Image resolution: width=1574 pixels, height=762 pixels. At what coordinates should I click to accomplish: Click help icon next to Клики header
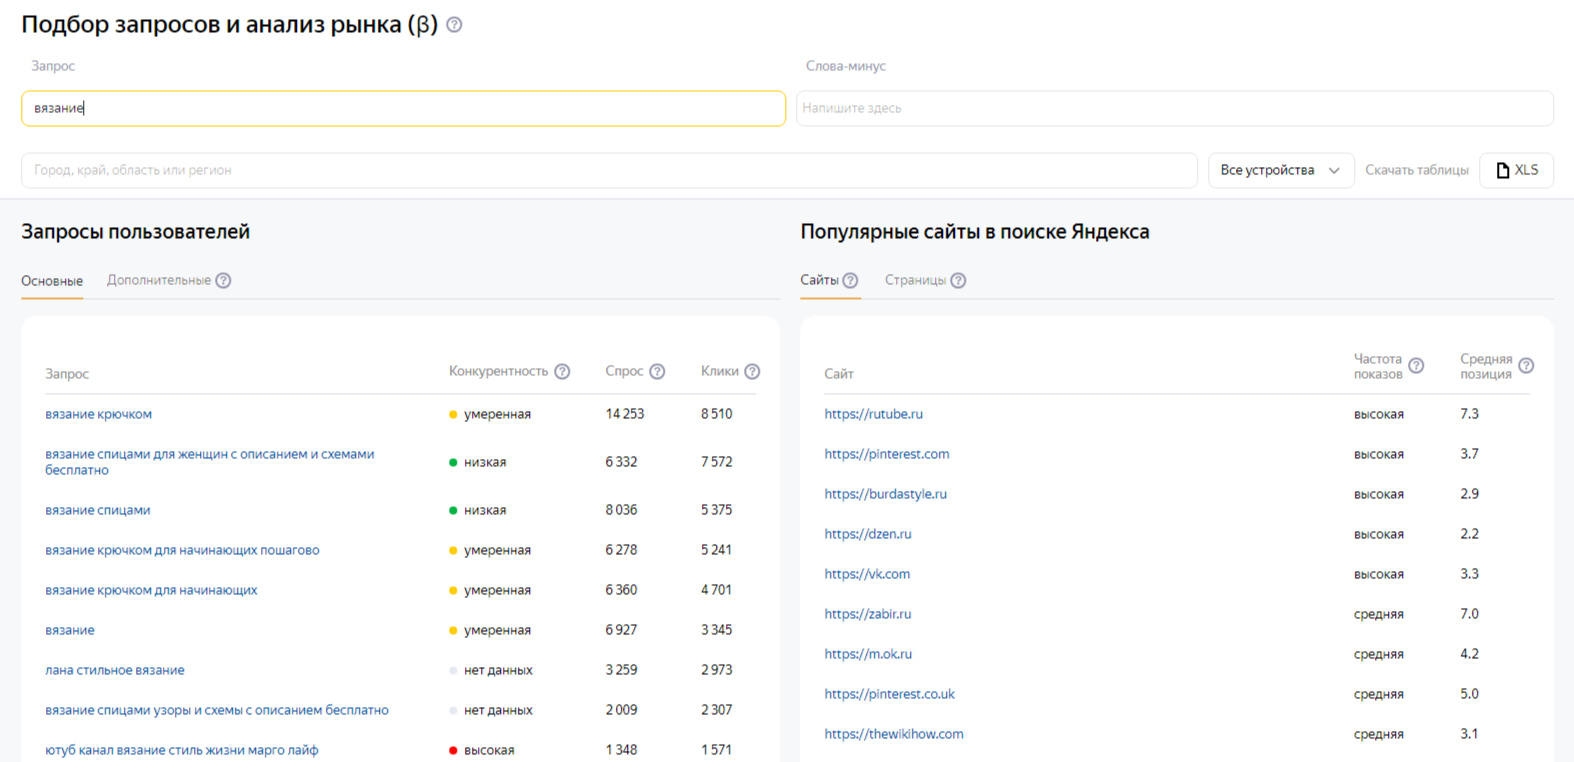point(752,372)
